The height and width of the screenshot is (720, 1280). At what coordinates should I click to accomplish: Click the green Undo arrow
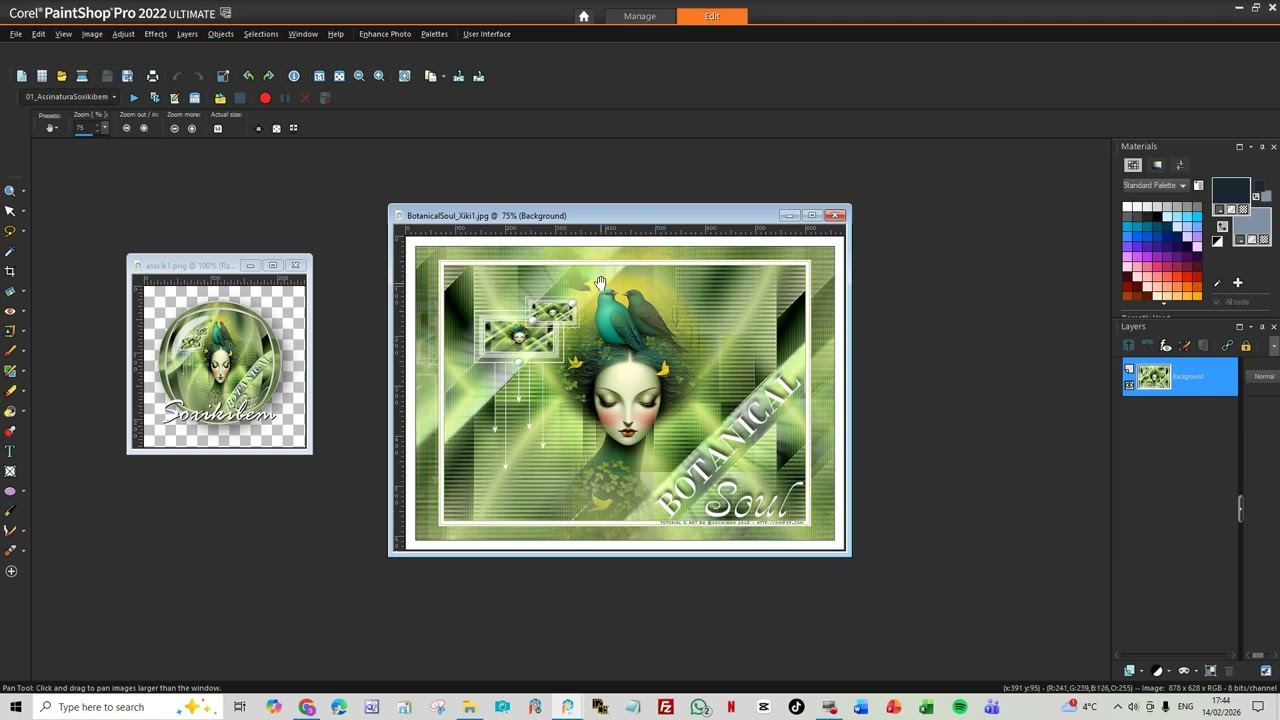(x=248, y=76)
